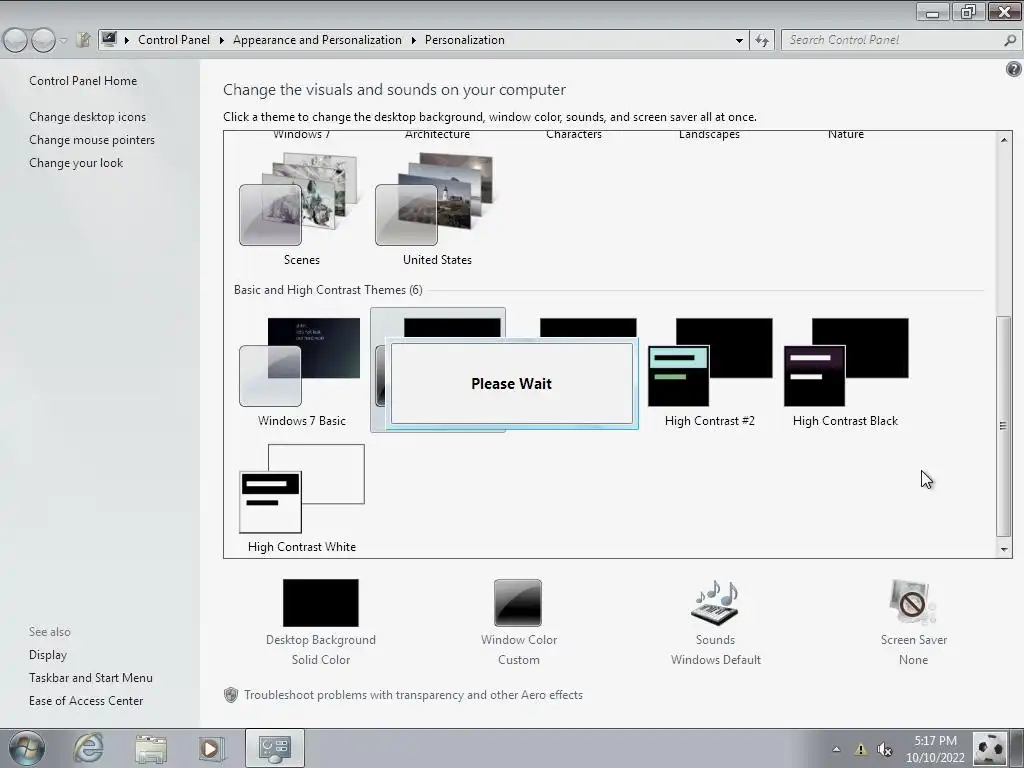The height and width of the screenshot is (768, 1024).
Task: Click the Please Wait dialog
Action: point(511,383)
